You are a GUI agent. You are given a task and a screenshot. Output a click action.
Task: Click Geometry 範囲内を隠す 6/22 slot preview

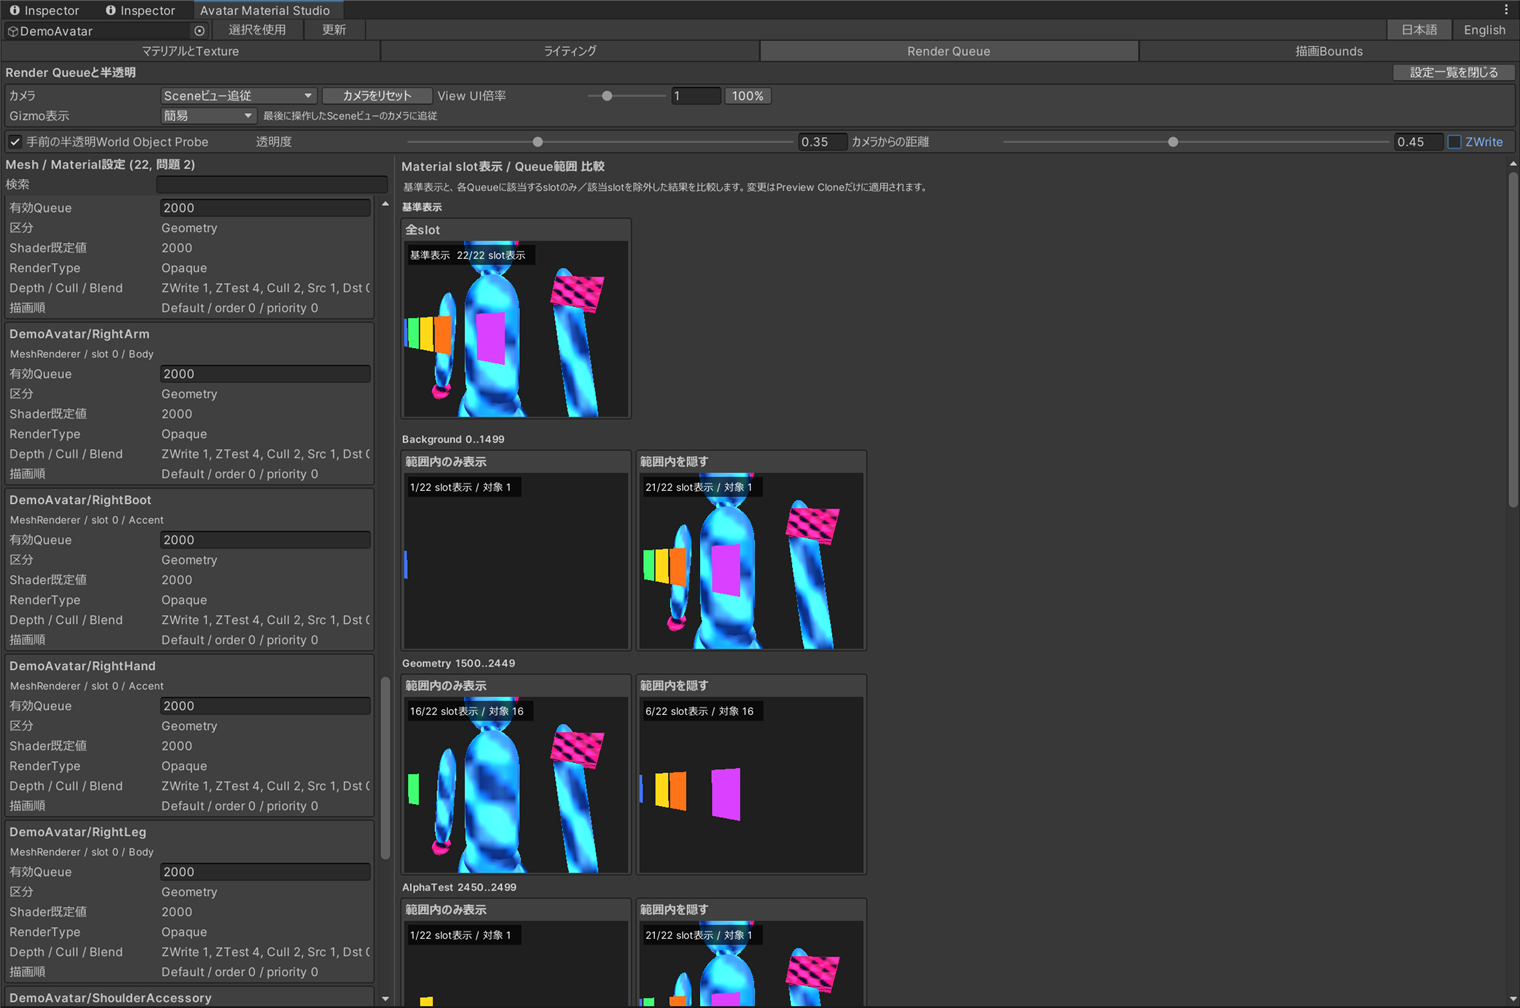[751, 785]
